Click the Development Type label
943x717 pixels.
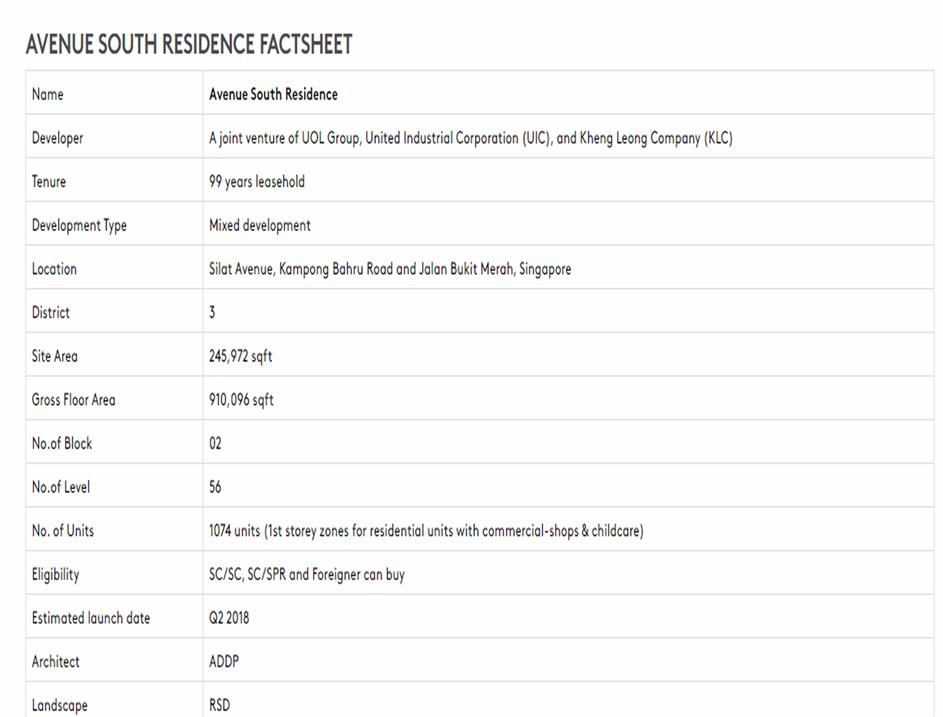(x=79, y=225)
